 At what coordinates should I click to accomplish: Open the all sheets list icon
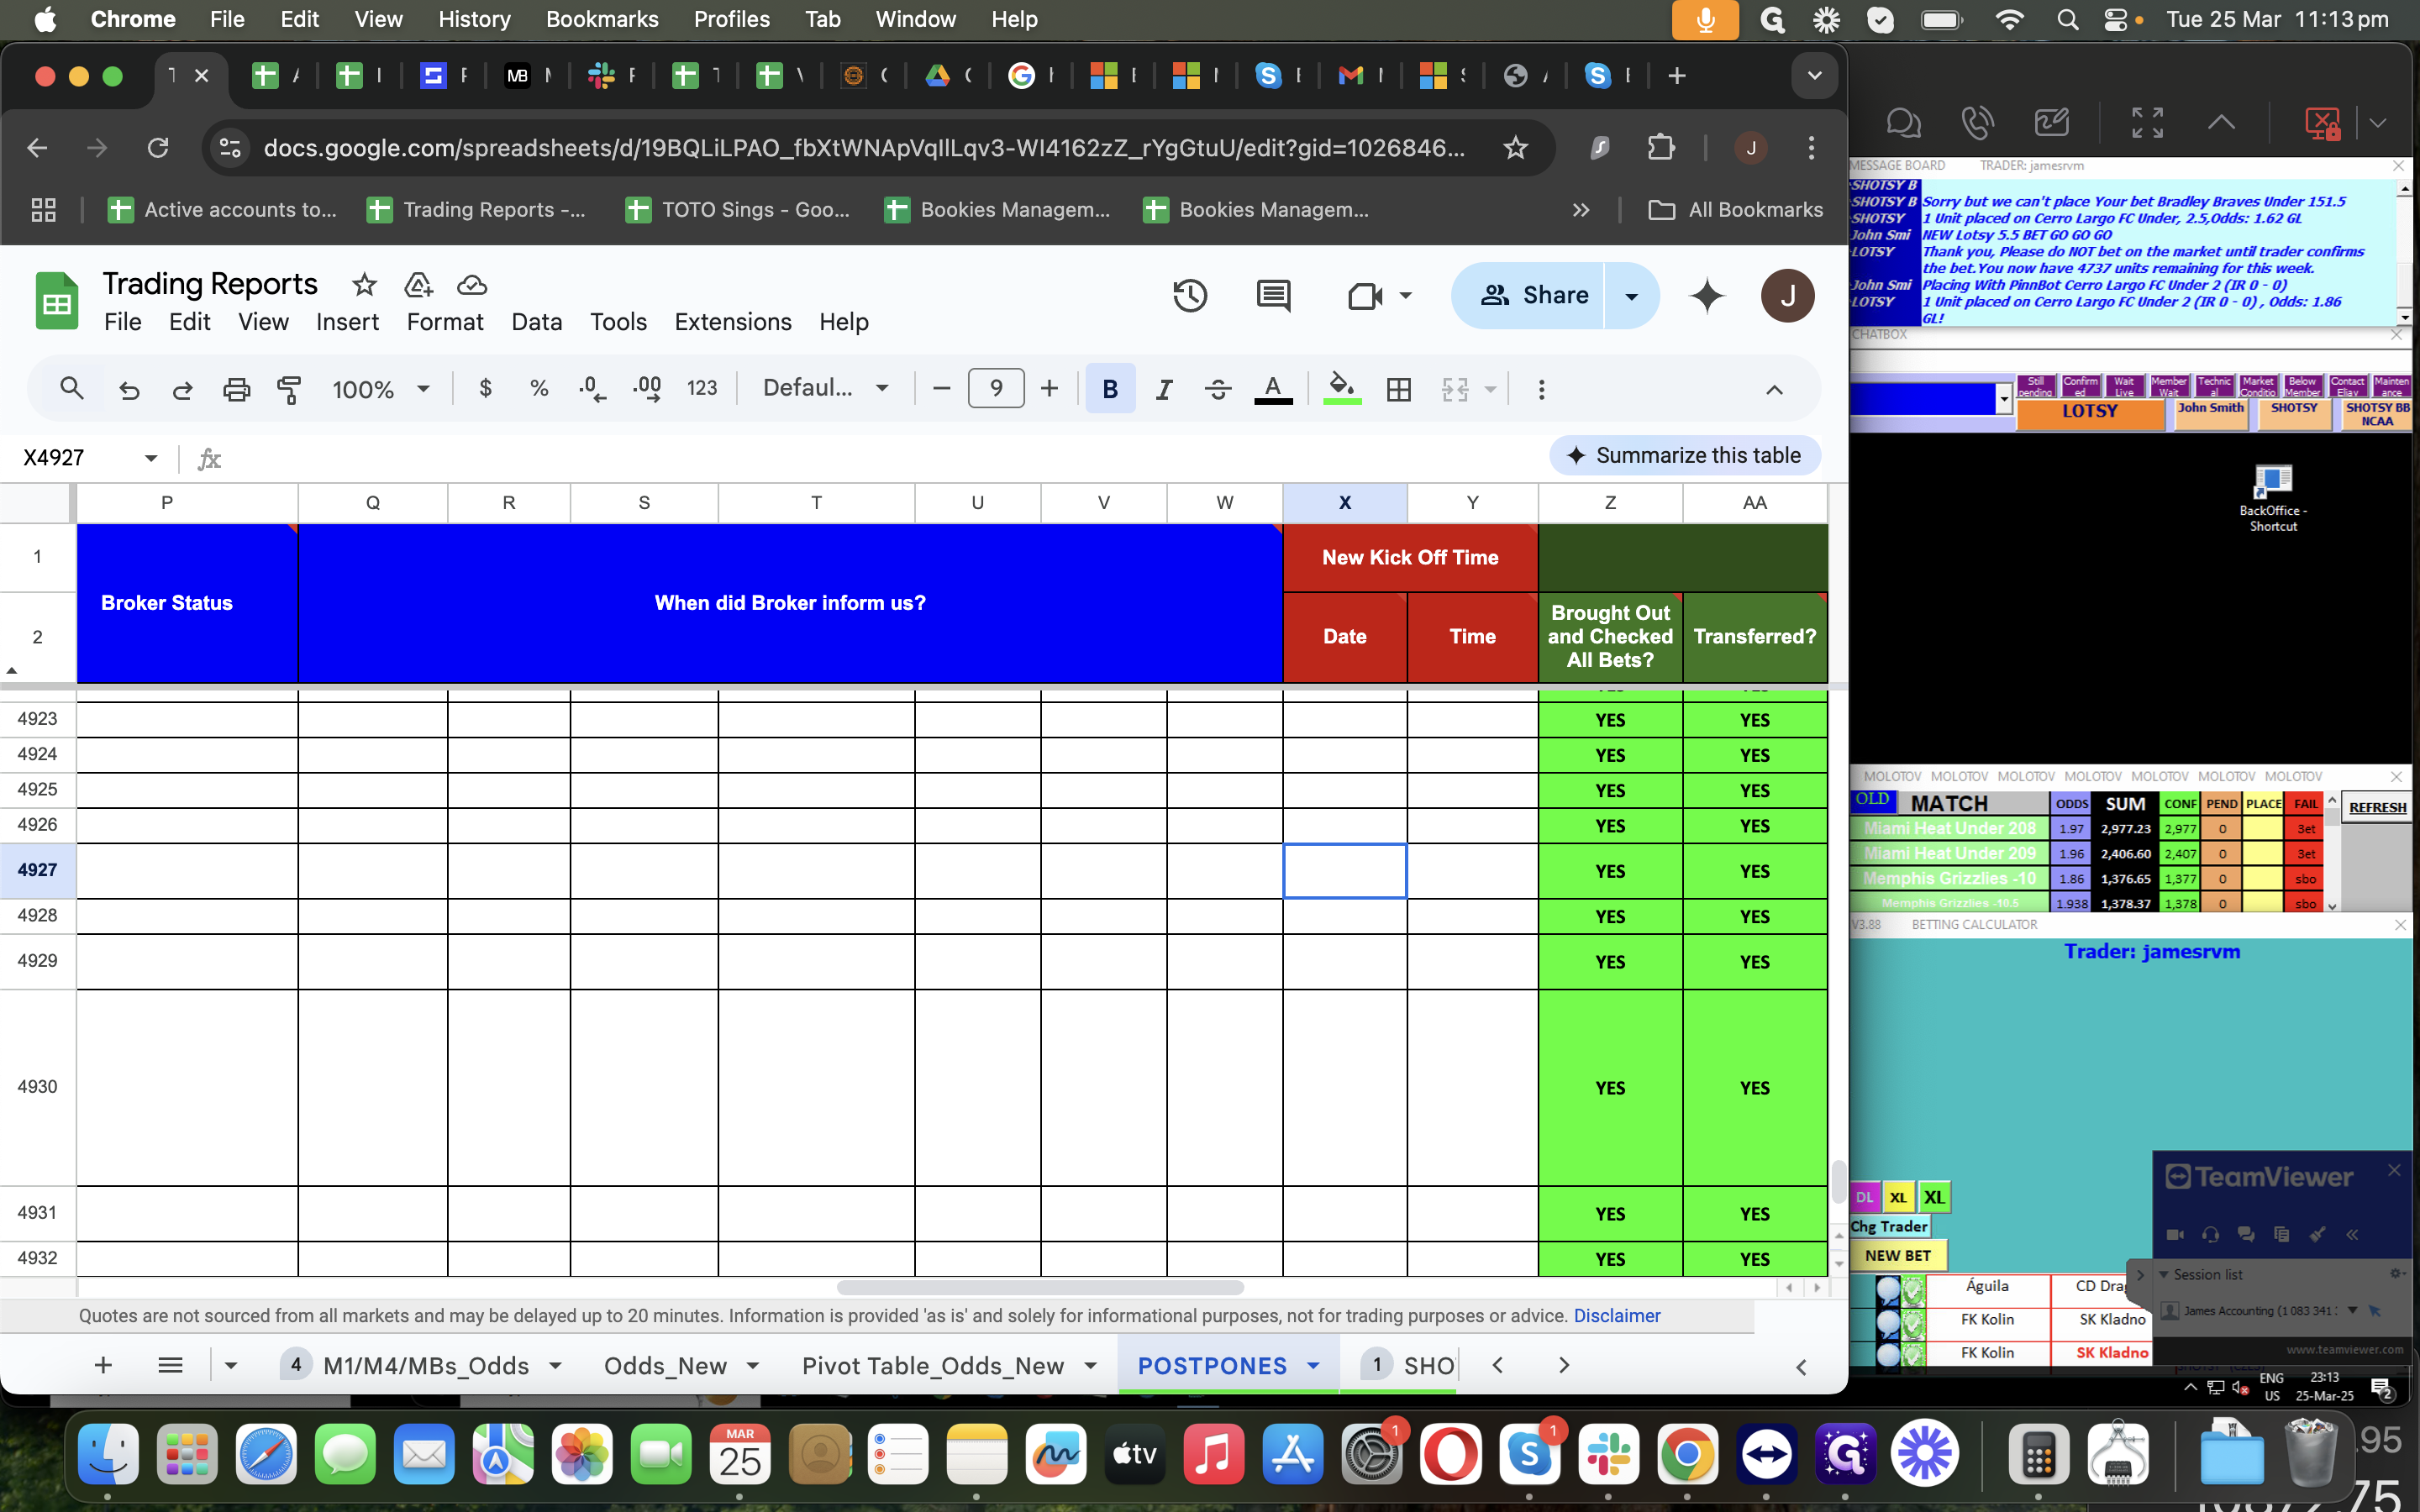tap(170, 1365)
